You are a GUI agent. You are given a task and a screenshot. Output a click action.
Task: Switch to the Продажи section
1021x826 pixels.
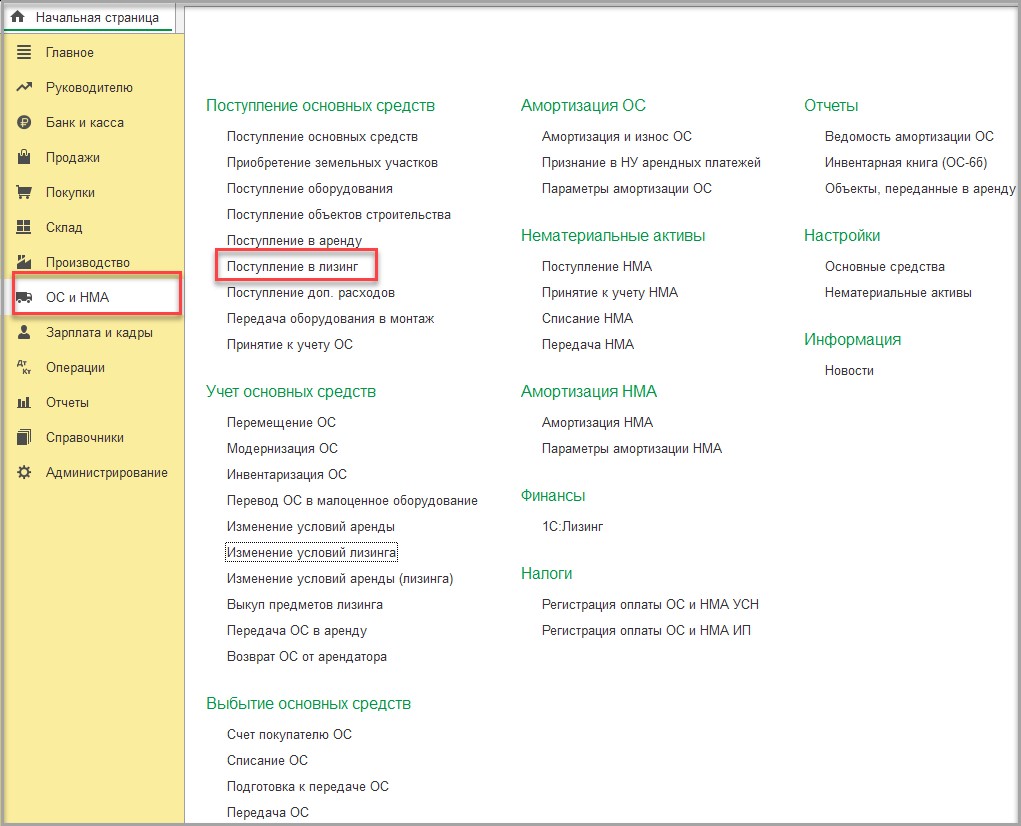click(73, 158)
